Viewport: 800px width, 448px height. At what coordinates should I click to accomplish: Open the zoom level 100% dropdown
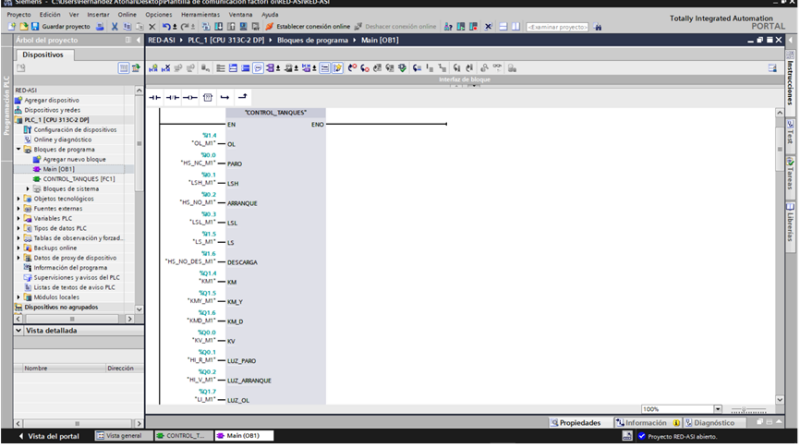tap(717, 409)
